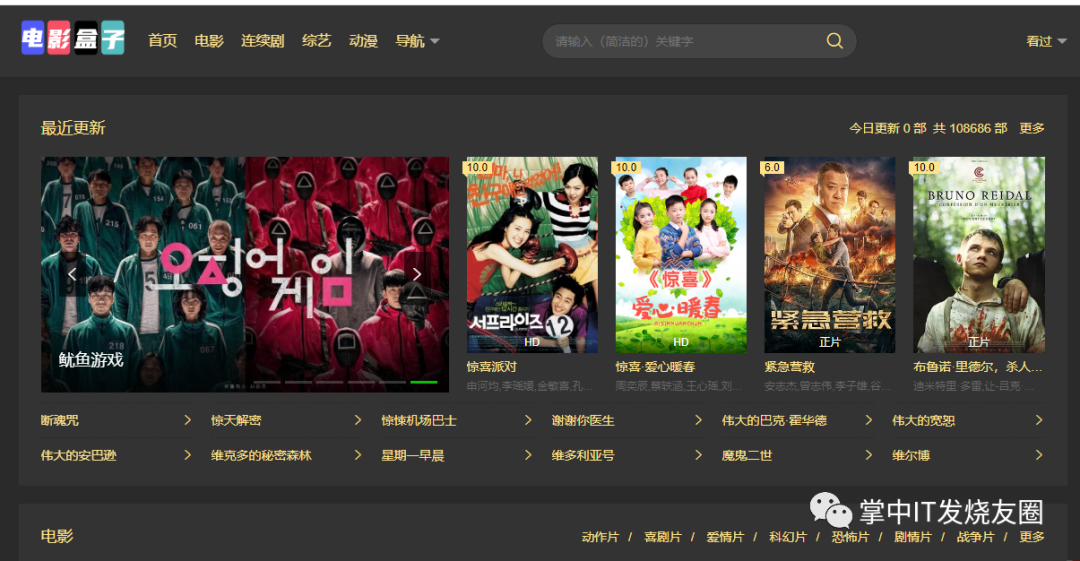
Task: Click 惊喜派对 title text
Action: [x=492, y=367]
